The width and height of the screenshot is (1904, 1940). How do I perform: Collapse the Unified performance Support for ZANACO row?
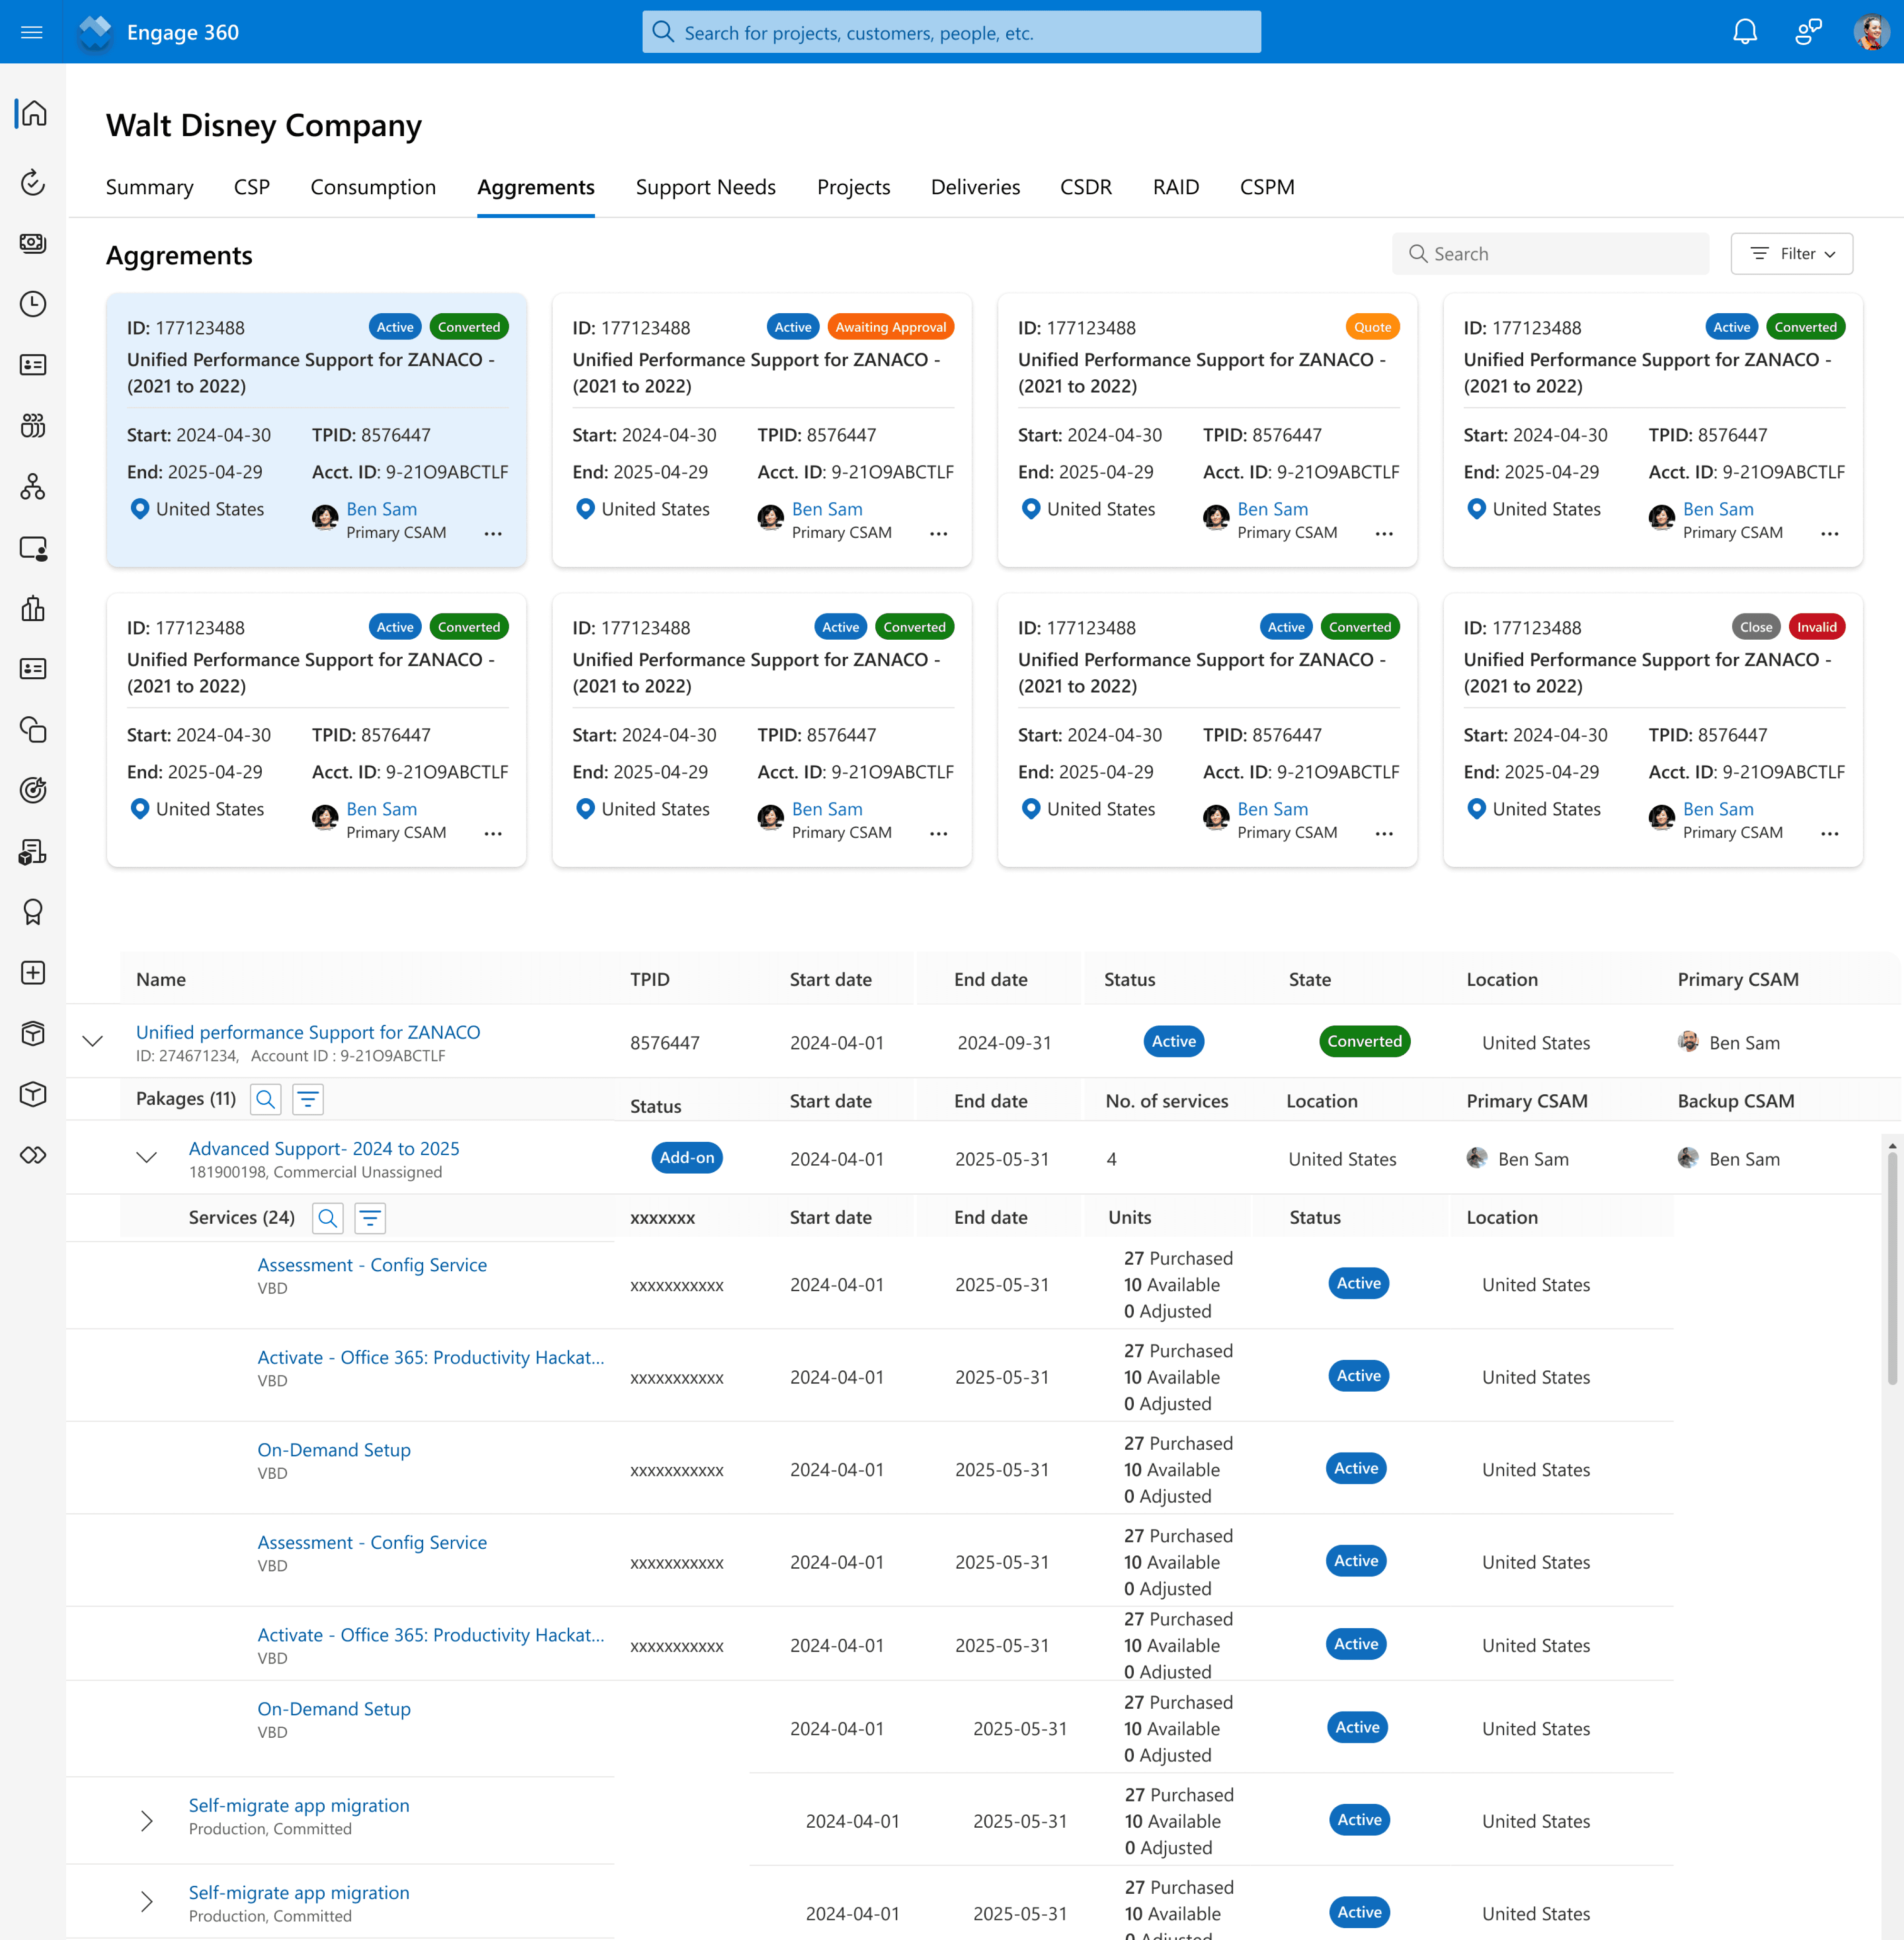[93, 1041]
